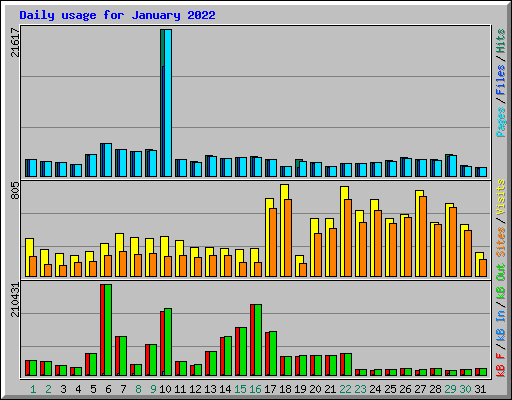Click the 'Daily usage for January 2022' title
The width and height of the screenshot is (512, 400).
117,15
